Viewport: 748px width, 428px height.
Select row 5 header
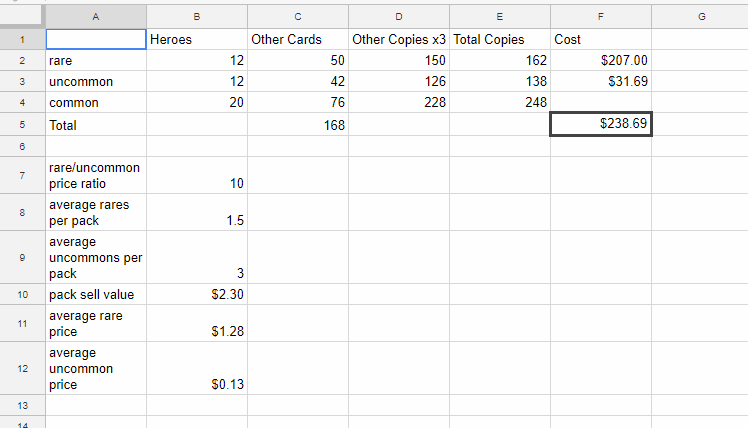[x=22, y=125]
